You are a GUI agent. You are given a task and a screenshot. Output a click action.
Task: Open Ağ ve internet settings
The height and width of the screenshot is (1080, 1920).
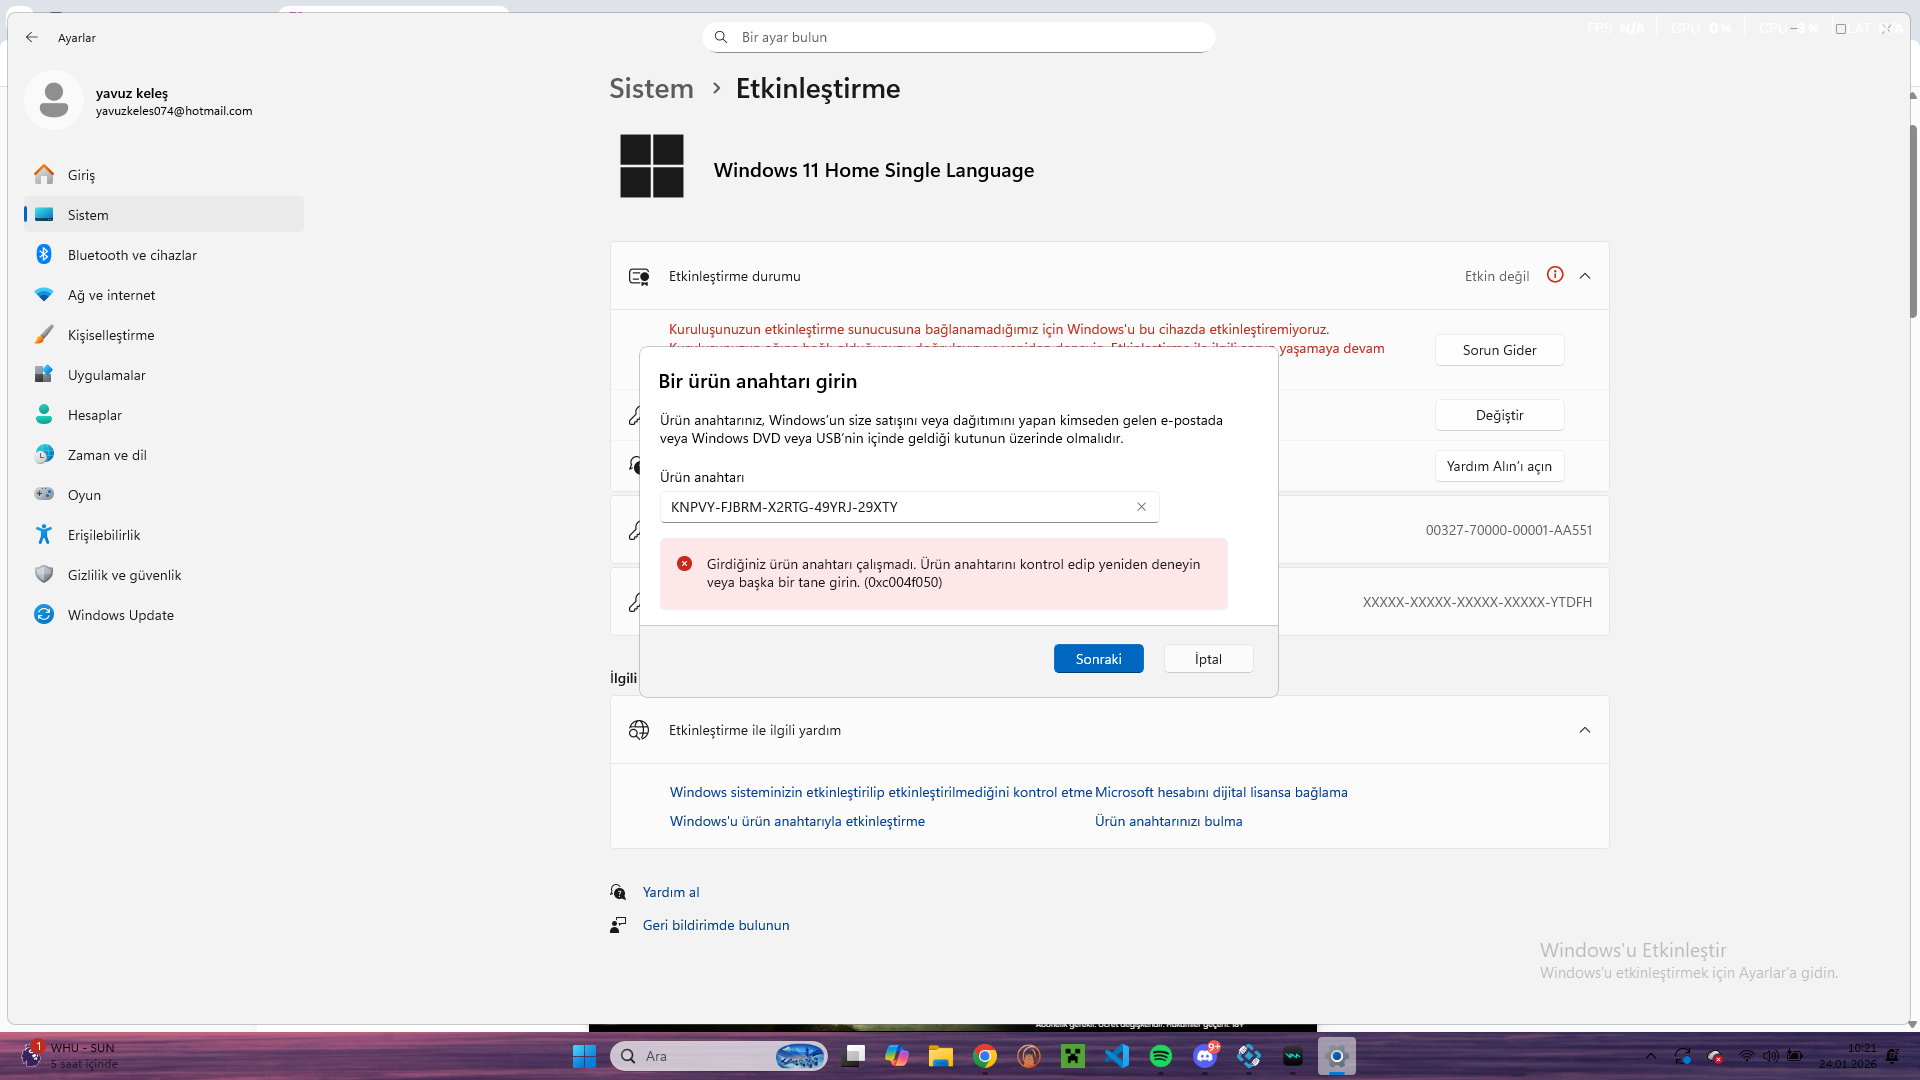pos(164,295)
